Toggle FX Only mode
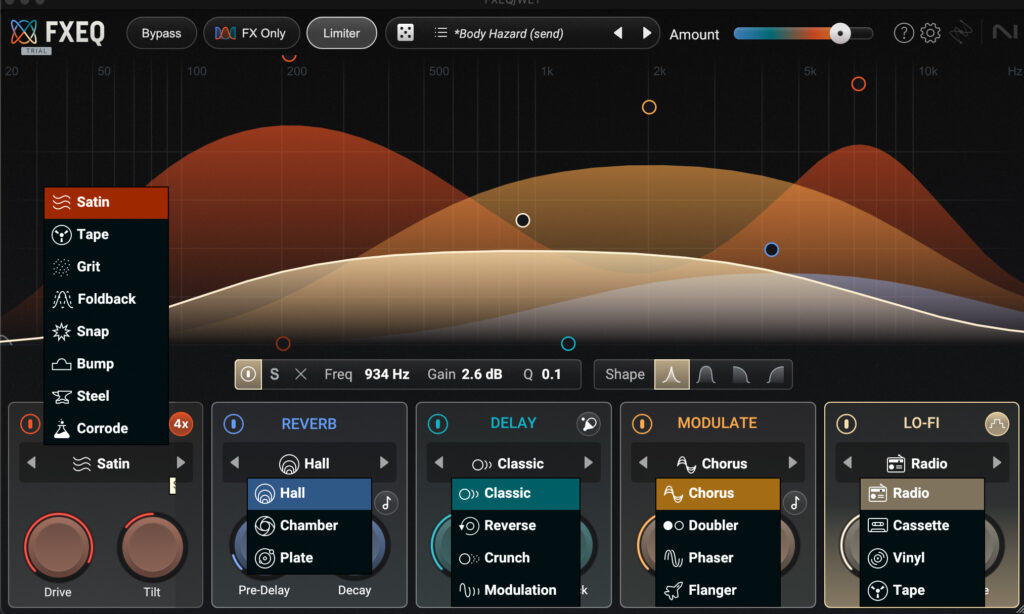The width and height of the screenshot is (1024, 614). 251,33
